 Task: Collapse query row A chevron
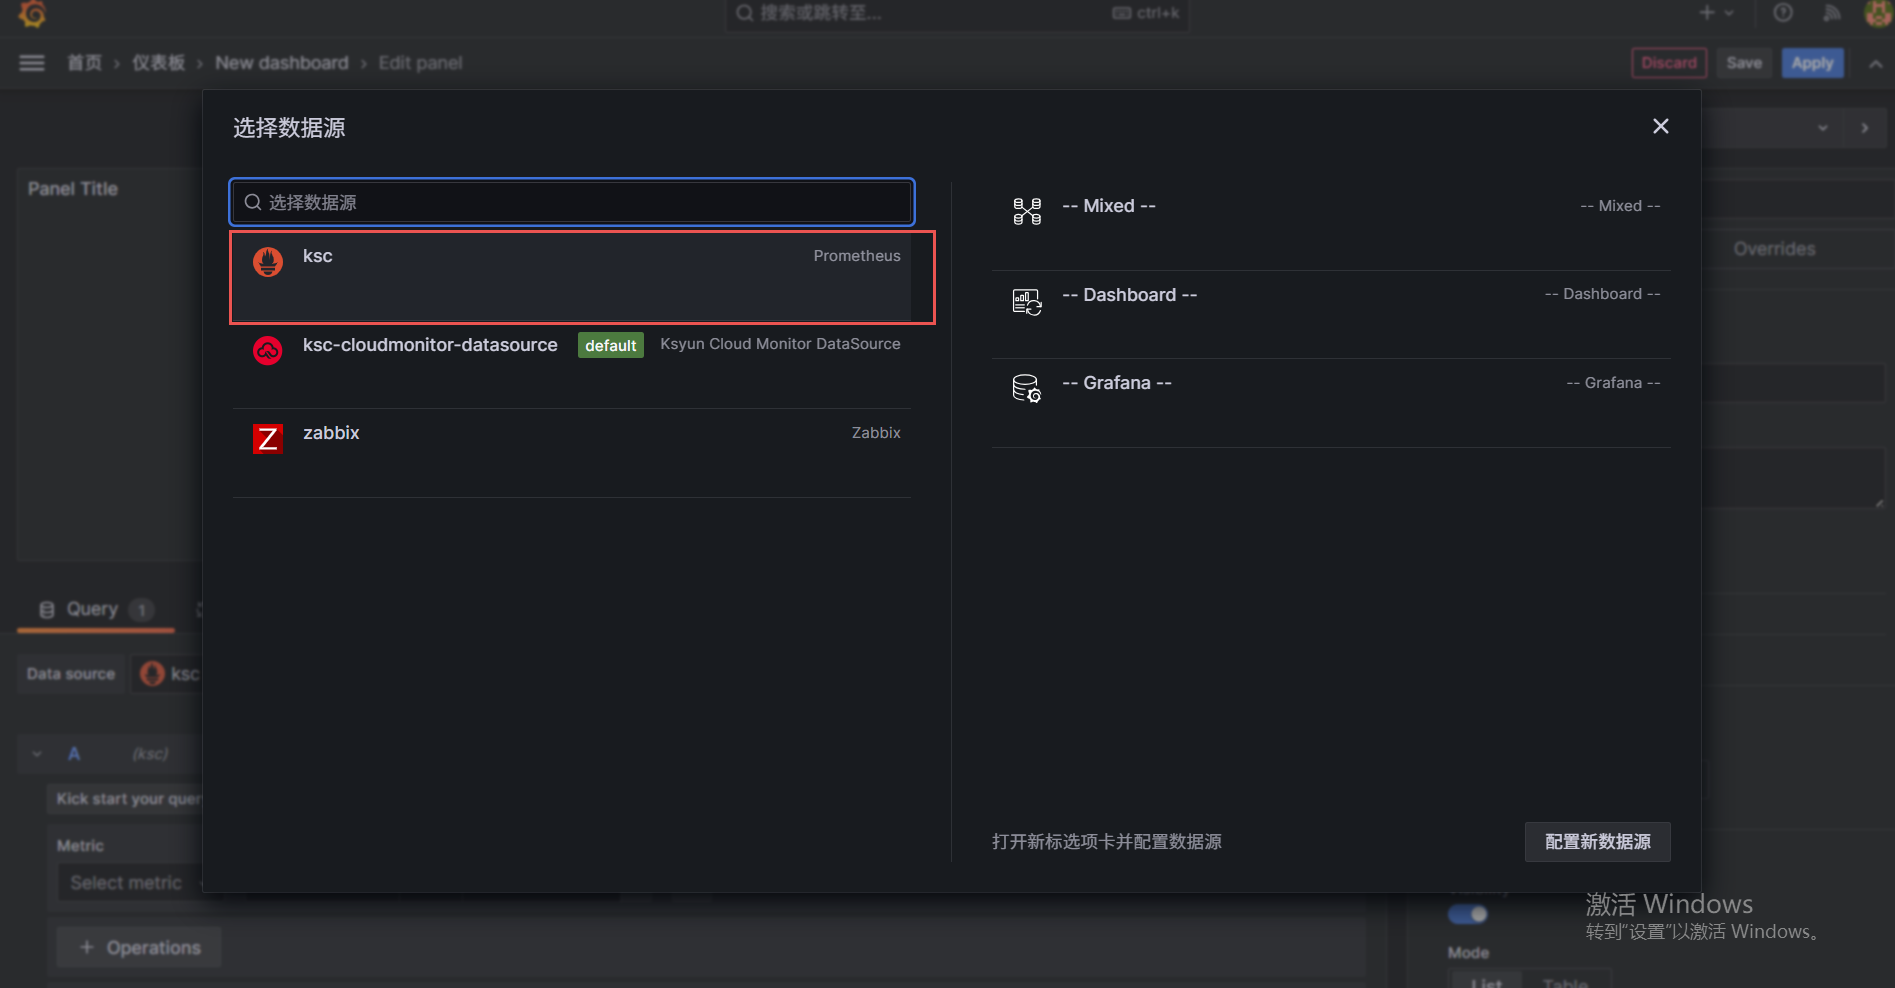[x=37, y=754]
